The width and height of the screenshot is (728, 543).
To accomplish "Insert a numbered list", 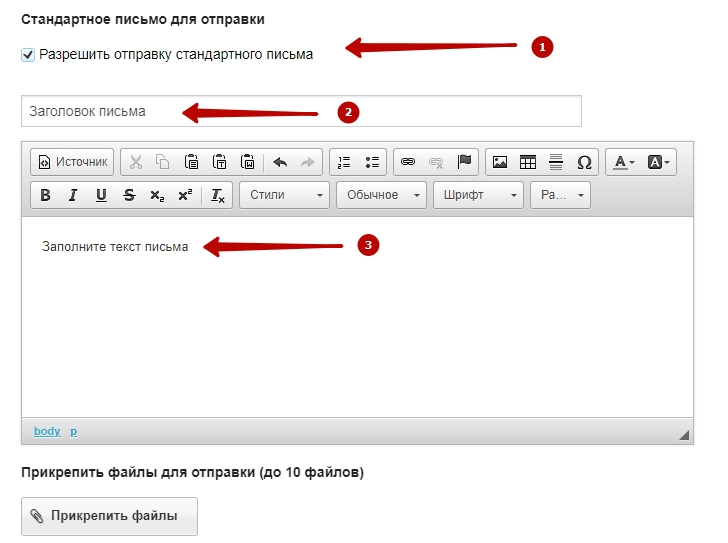I will click(345, 162).
